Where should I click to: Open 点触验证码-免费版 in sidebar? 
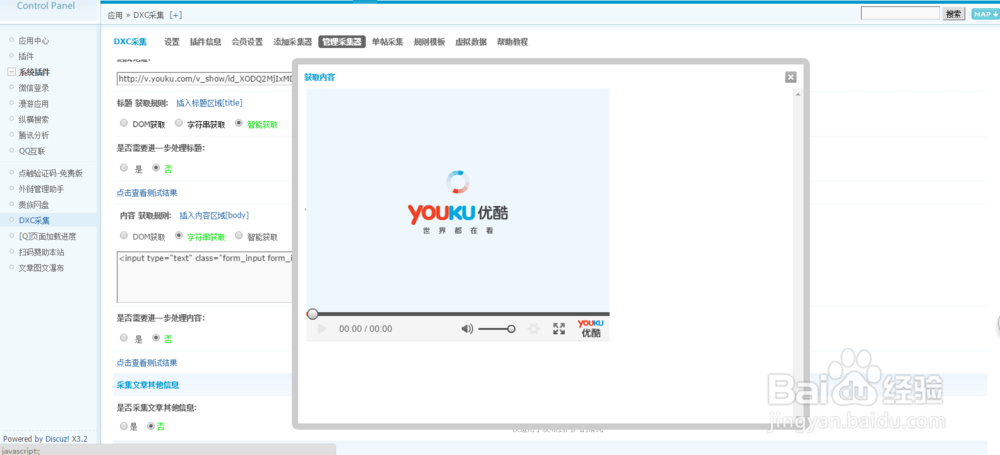[x=50, y=173]
